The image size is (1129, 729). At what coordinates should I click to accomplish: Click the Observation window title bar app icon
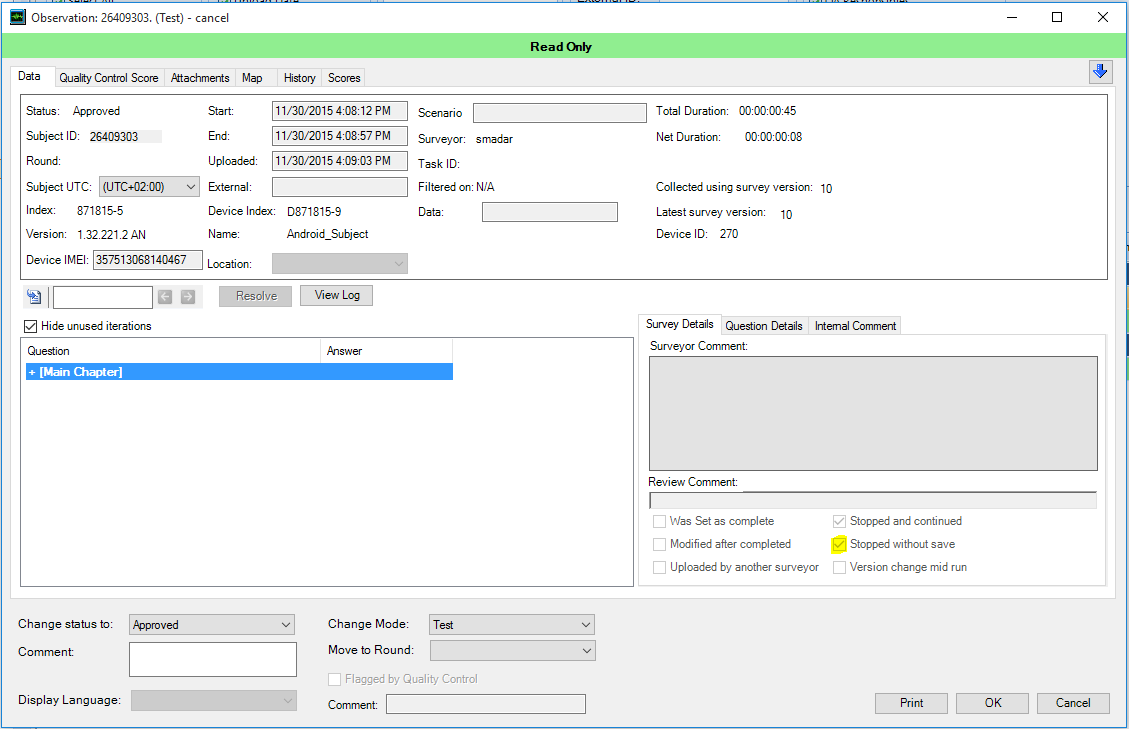tap(17, 17)
